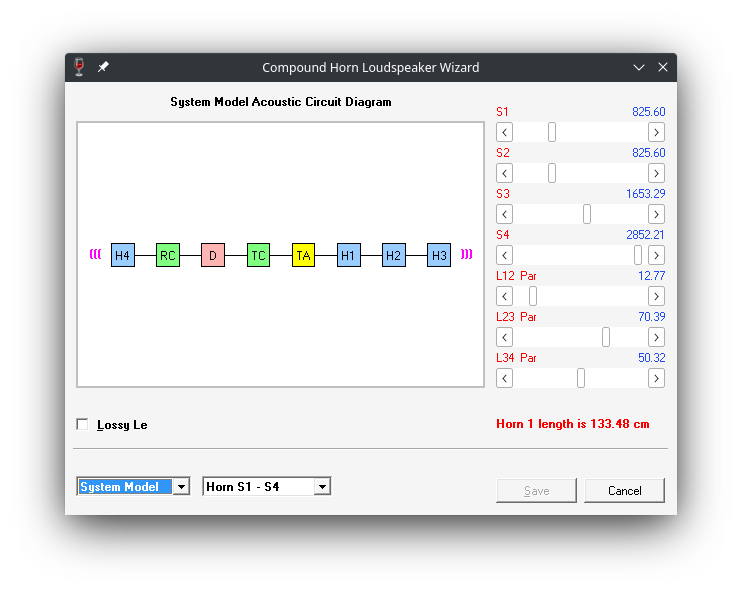Toggle the pin window icon

pyautogui.click(x=103, y=67)
